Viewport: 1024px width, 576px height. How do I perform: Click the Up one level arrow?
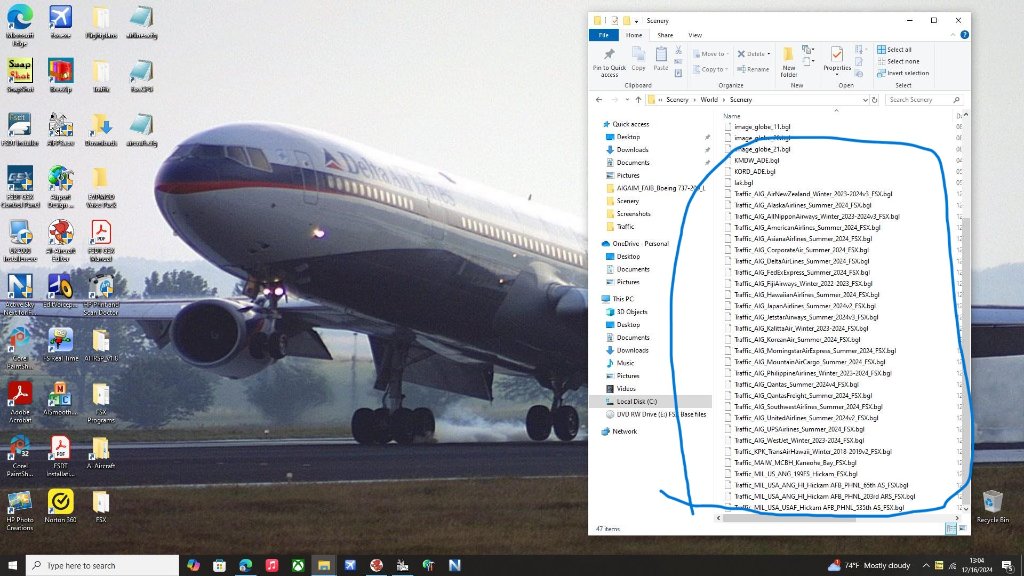(x=638, y=100)
